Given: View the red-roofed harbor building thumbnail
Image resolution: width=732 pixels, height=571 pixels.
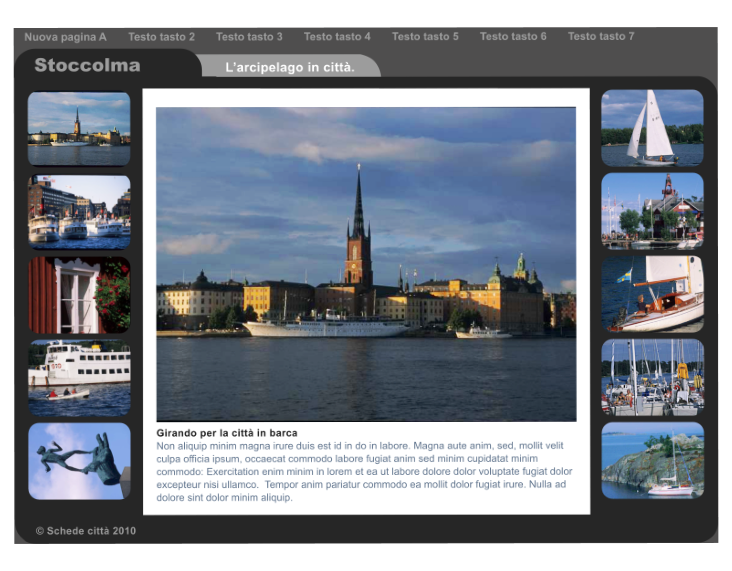Looking at the screenshot, I should tap(652, 210).
